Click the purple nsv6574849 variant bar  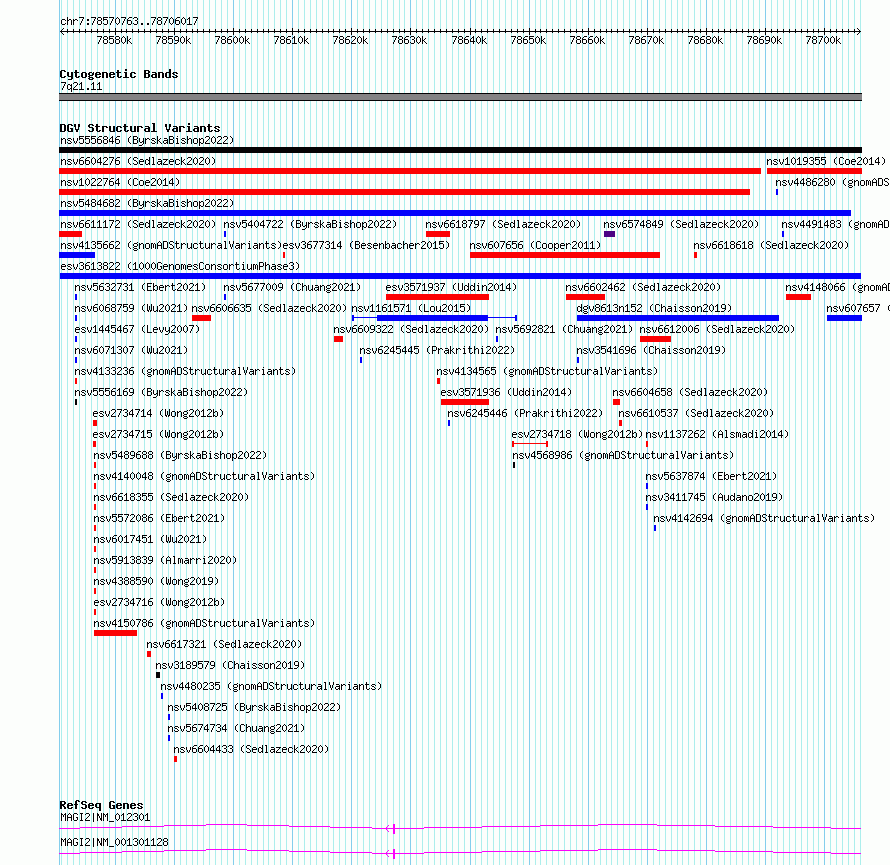click(x=610, y=234)
